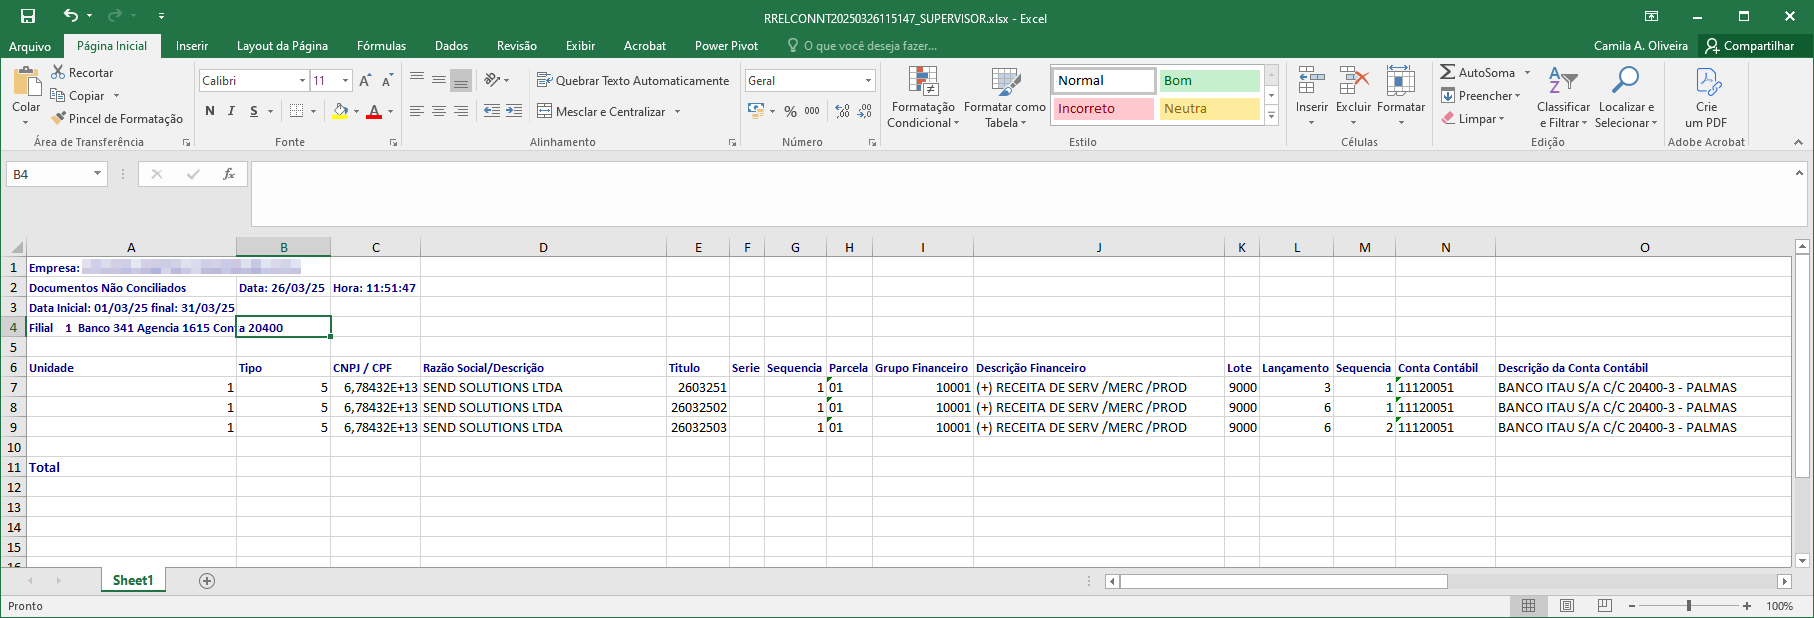
Task: Toggle Quebrar Texto Automaticamente
Action: point(633,80)
